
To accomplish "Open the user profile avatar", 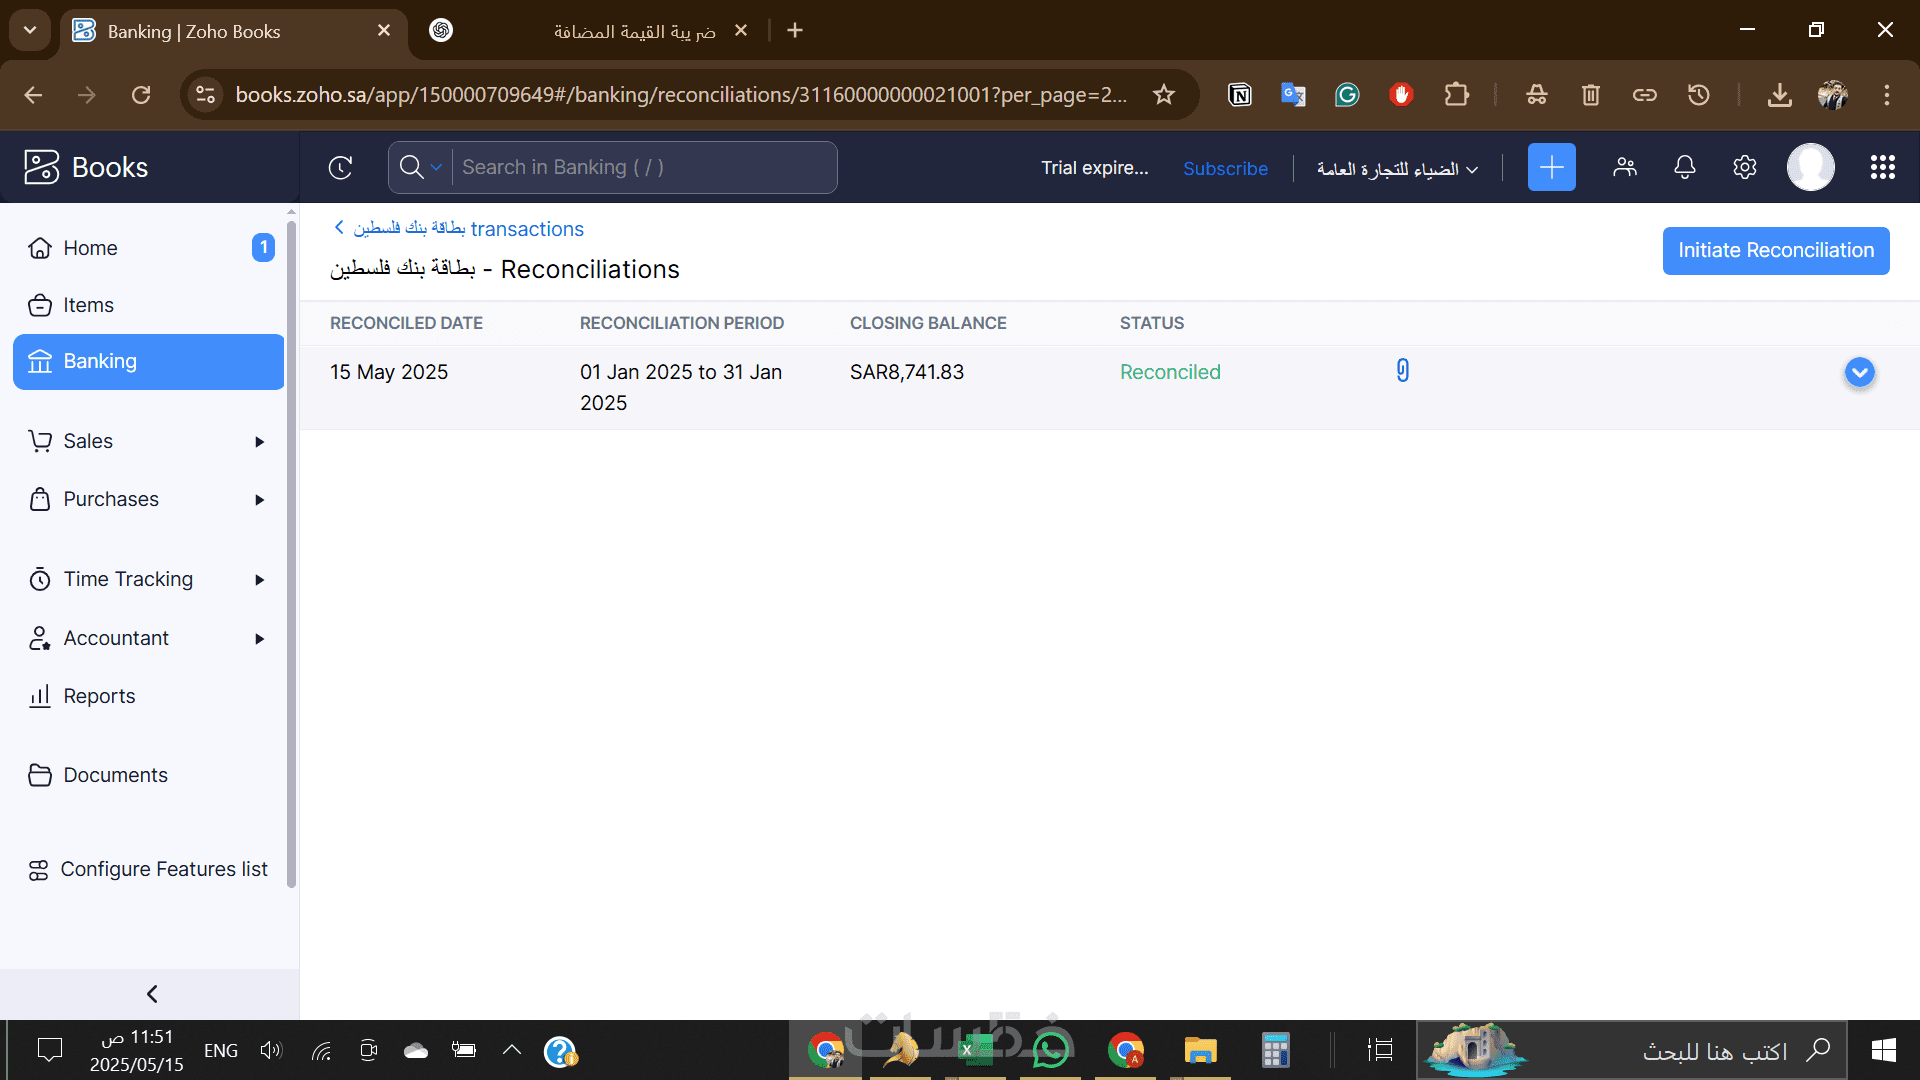I will pos(1810,167).
